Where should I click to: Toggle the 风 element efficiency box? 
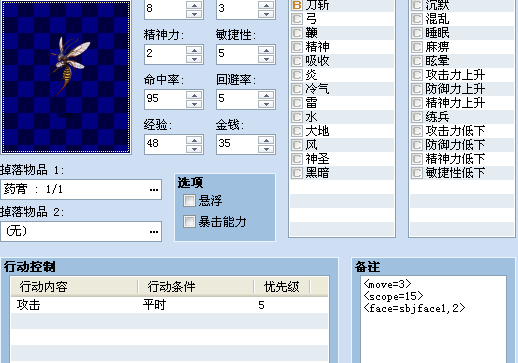point(297,145)
